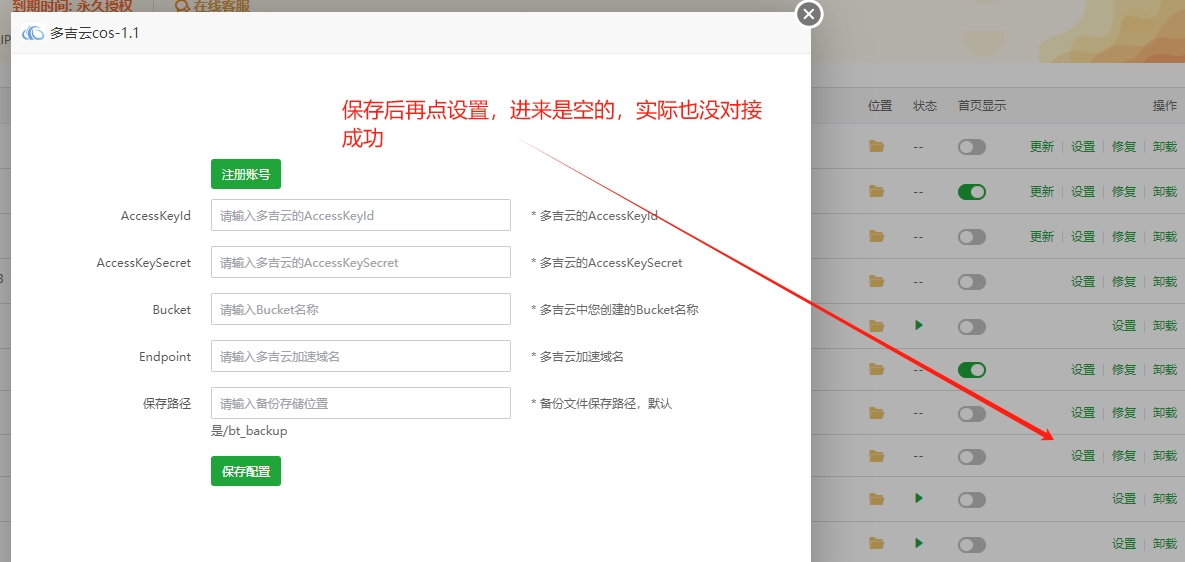The image size is (1185, 562).
Task: Open folder icon in seventh plugin row
Action: click(877, 412)
